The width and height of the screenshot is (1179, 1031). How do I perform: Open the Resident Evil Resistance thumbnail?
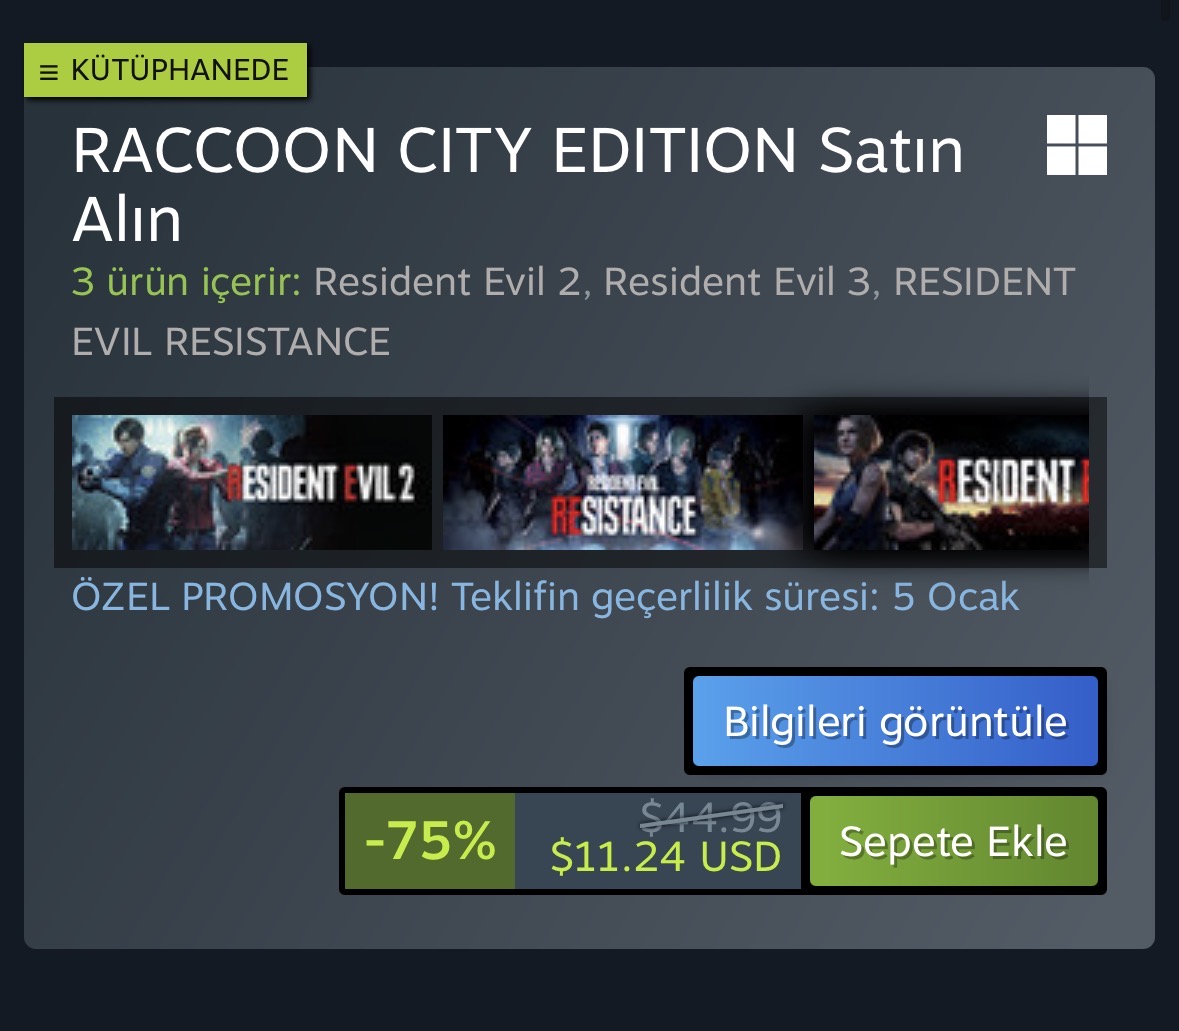coord(623,482)
